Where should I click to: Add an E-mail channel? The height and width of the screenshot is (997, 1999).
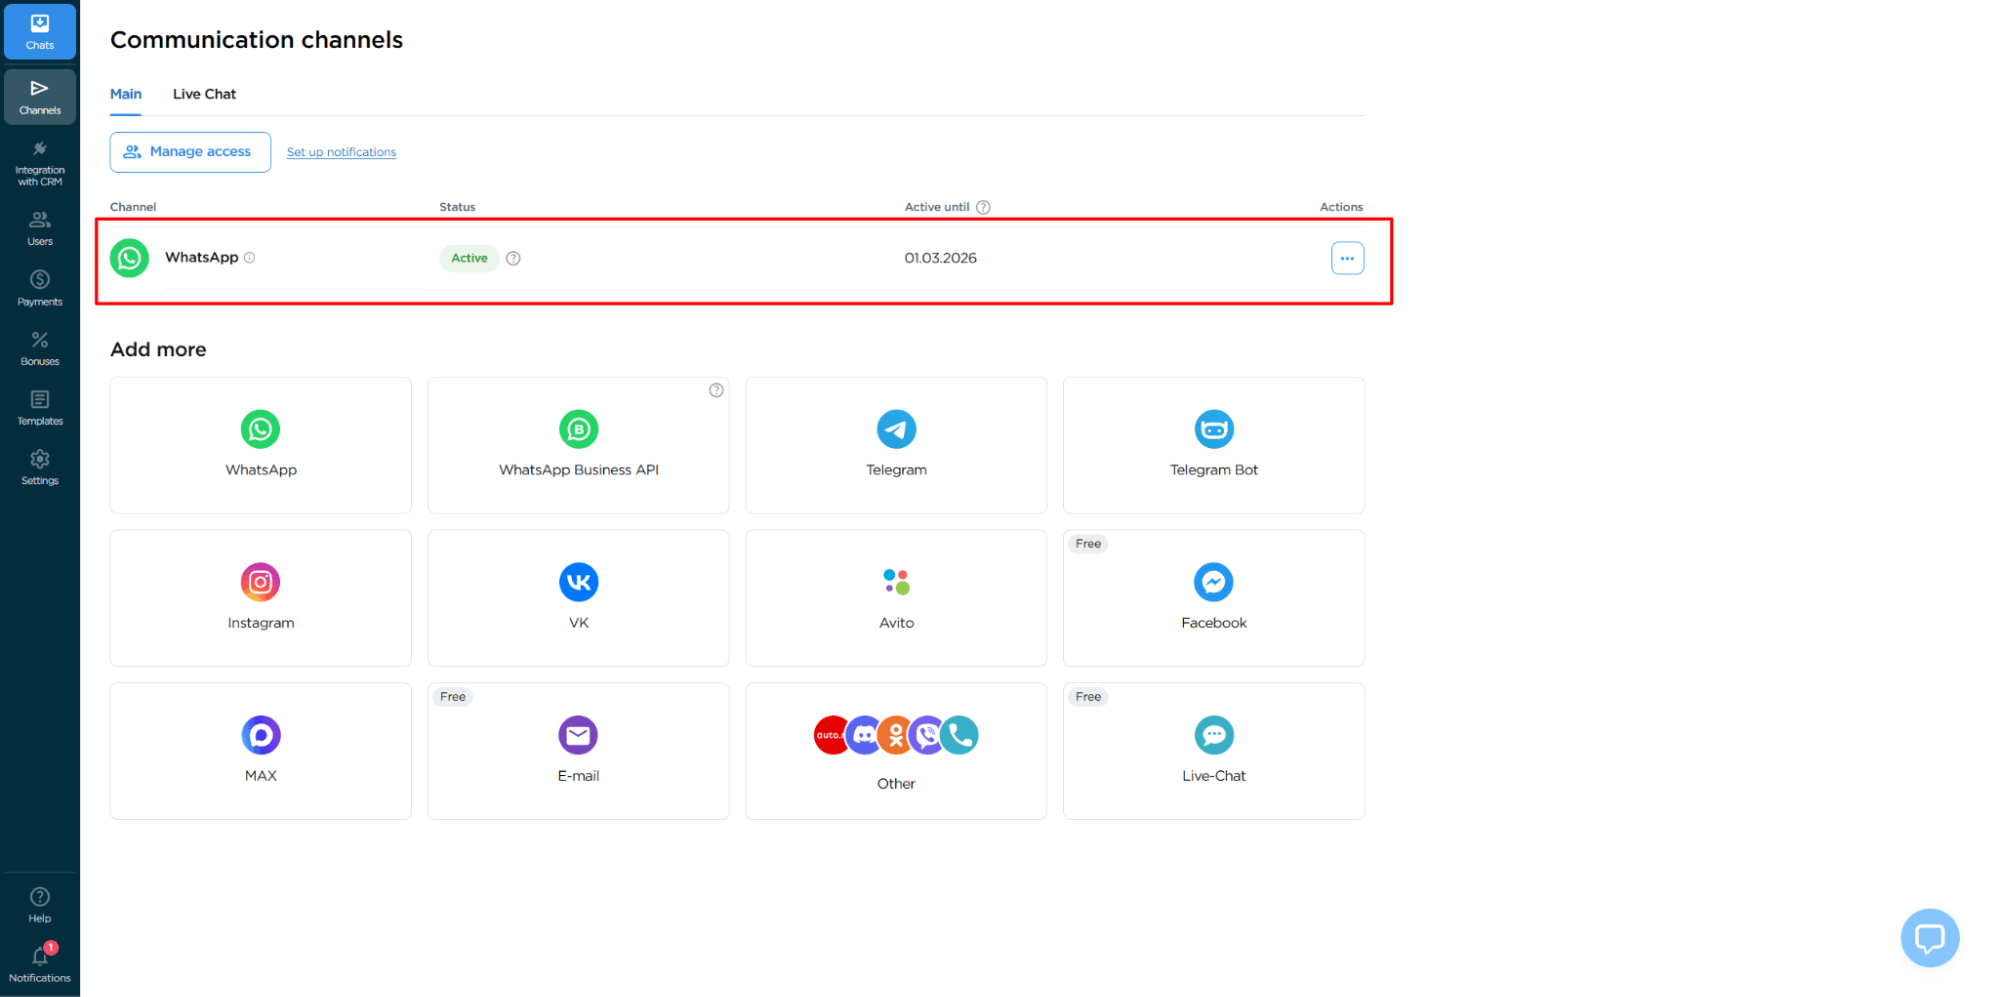click(x=578, y=751)
